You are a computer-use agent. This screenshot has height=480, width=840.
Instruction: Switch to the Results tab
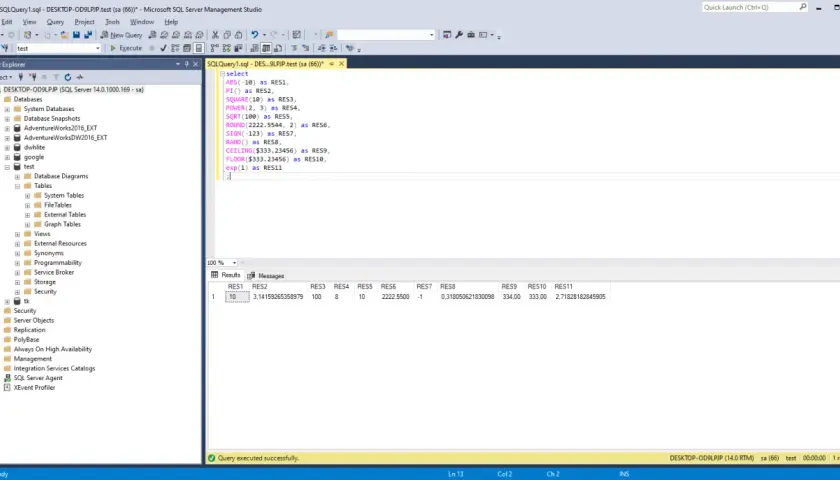tap(226, 275)
